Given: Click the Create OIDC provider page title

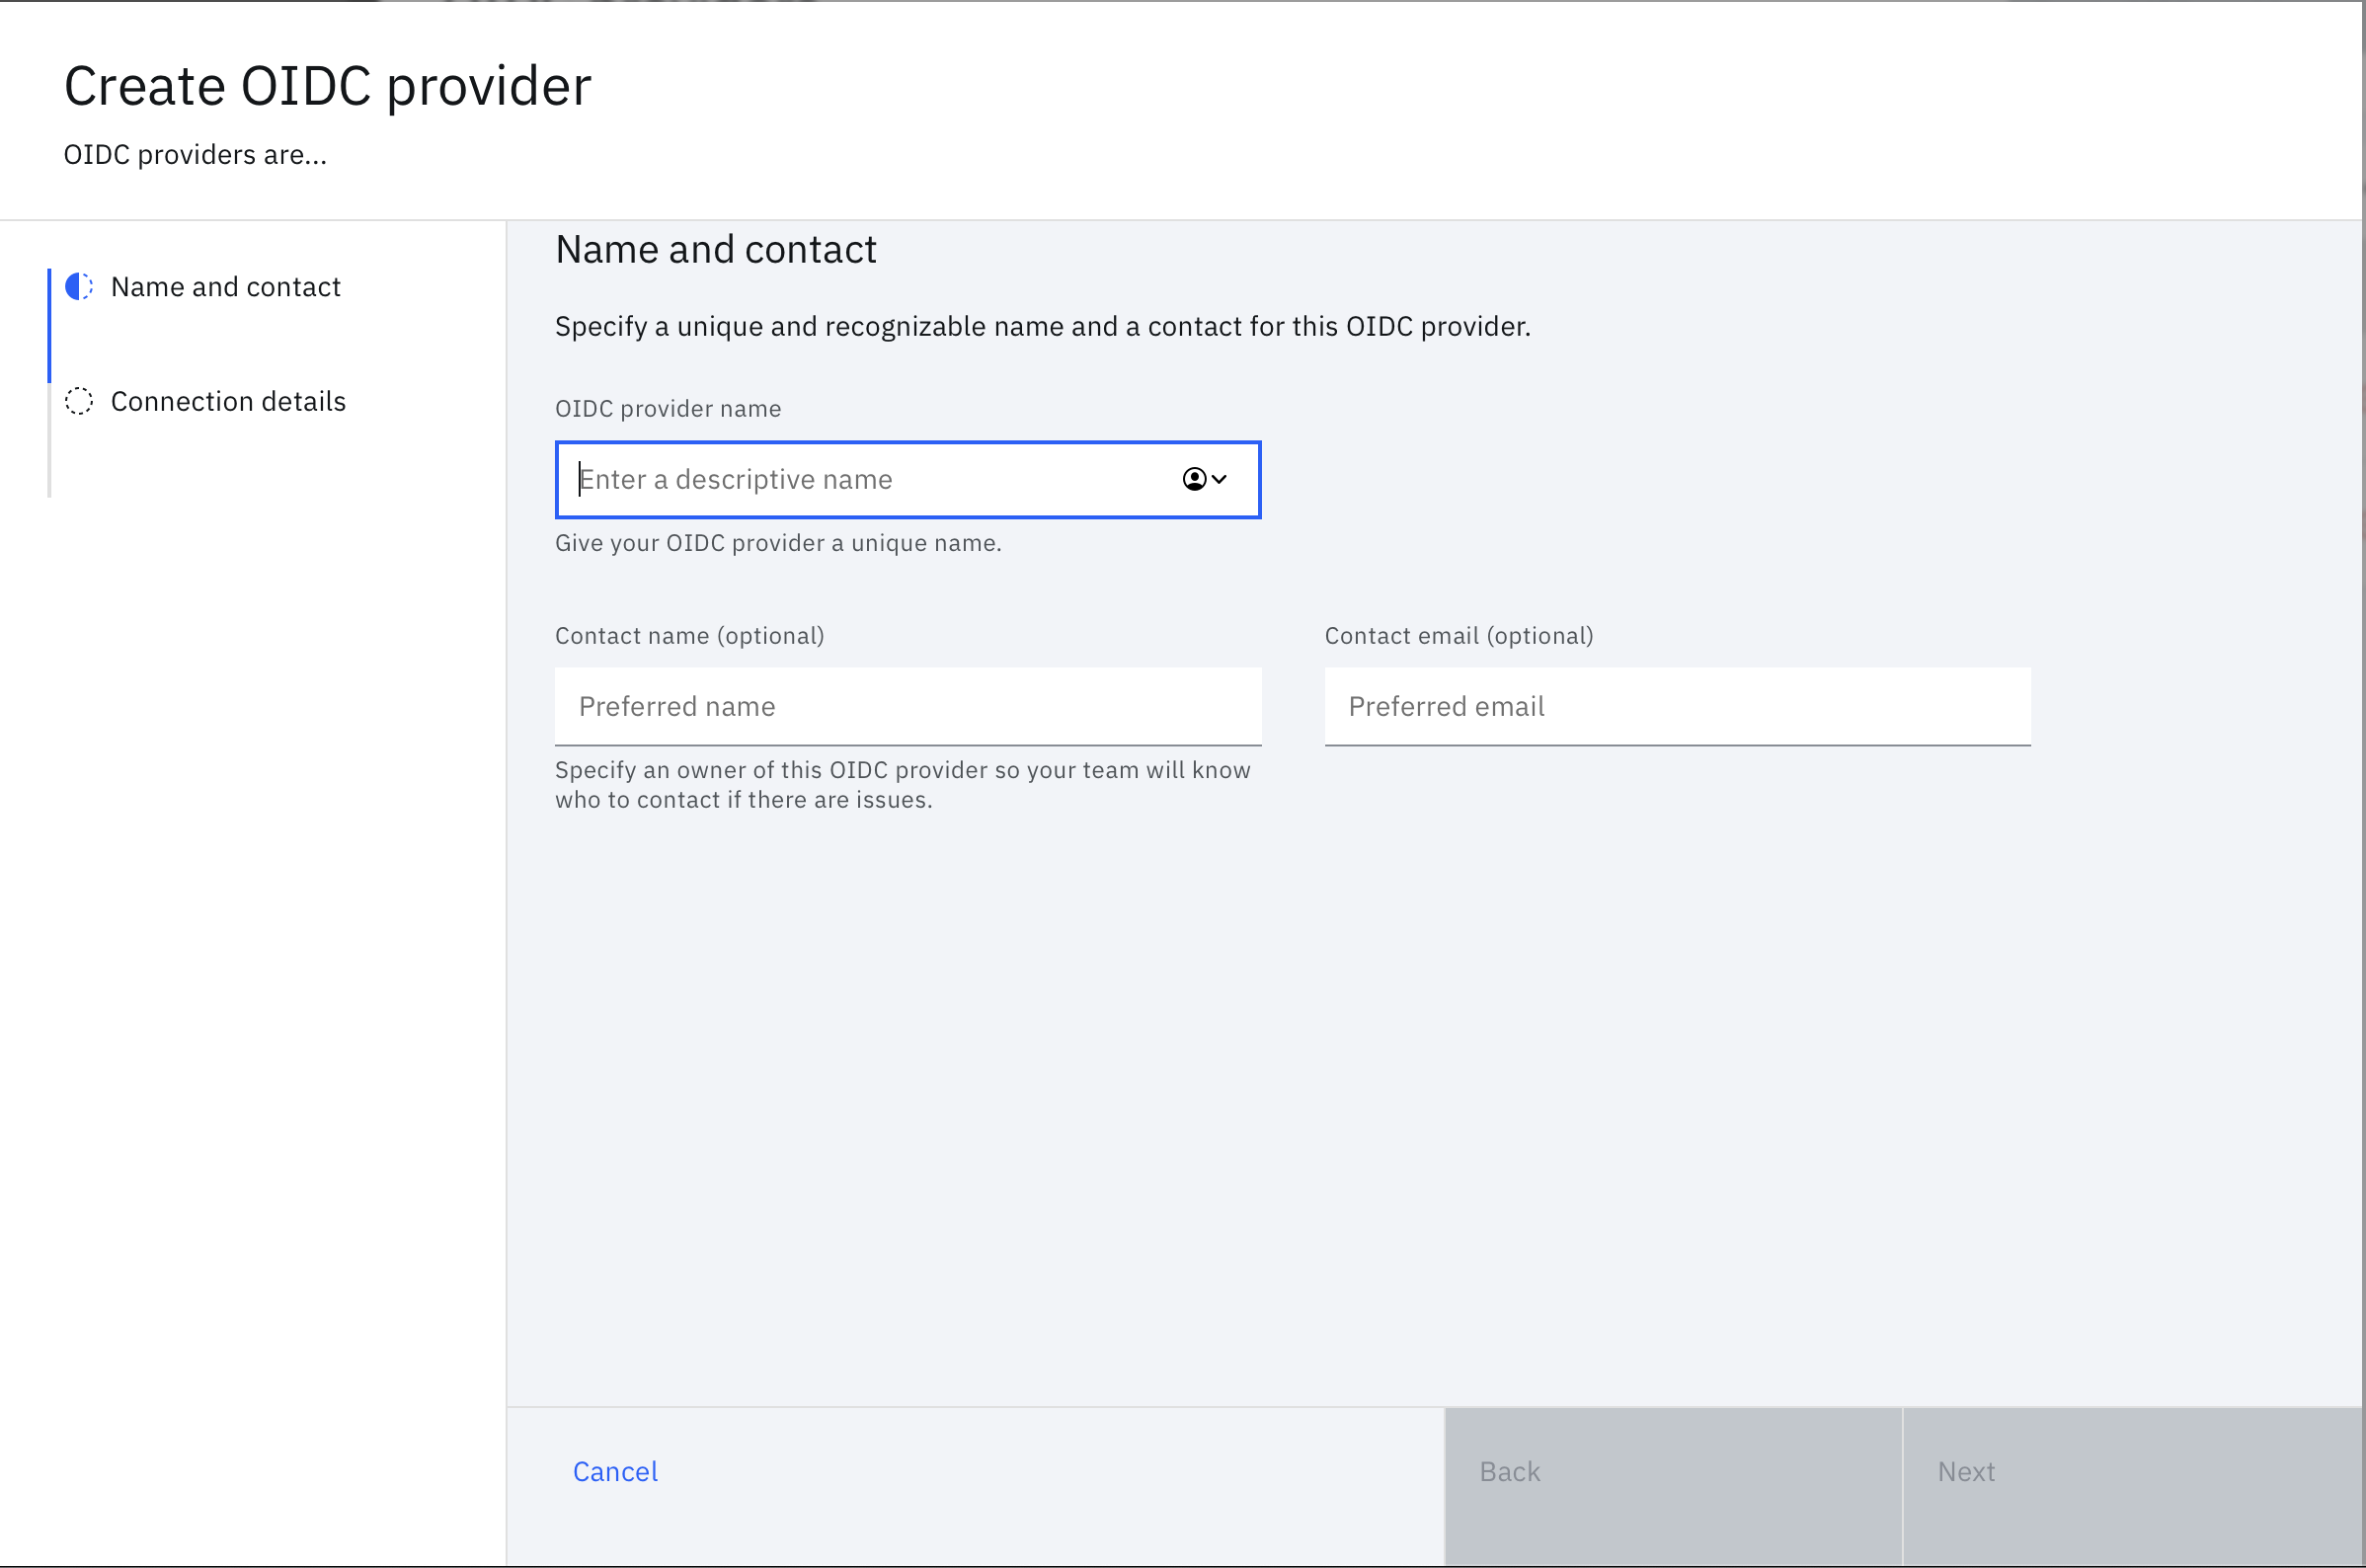Looking at the screenshot, I should point(327,86).
